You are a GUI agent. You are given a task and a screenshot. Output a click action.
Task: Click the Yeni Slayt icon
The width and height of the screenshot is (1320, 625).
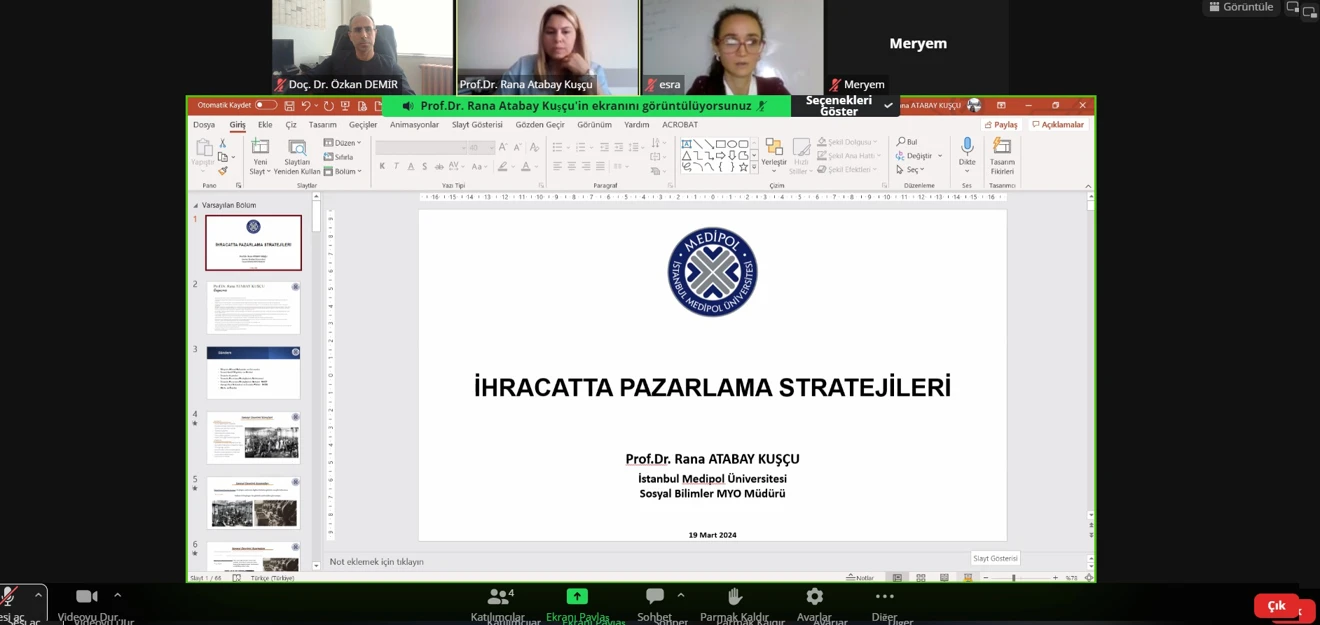[260, 146]
